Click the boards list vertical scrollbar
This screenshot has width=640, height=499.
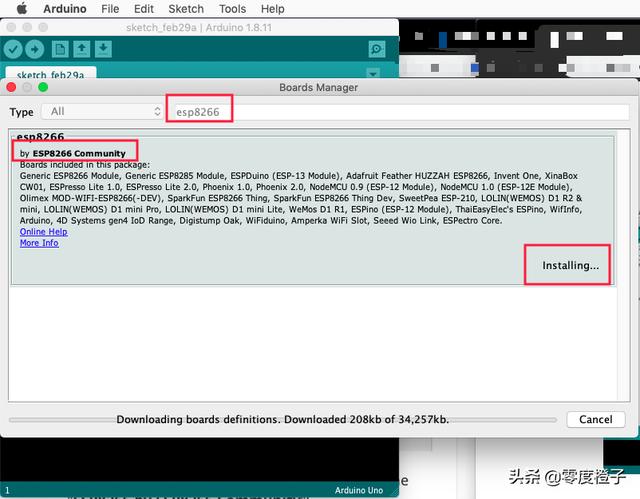point(623,264)
